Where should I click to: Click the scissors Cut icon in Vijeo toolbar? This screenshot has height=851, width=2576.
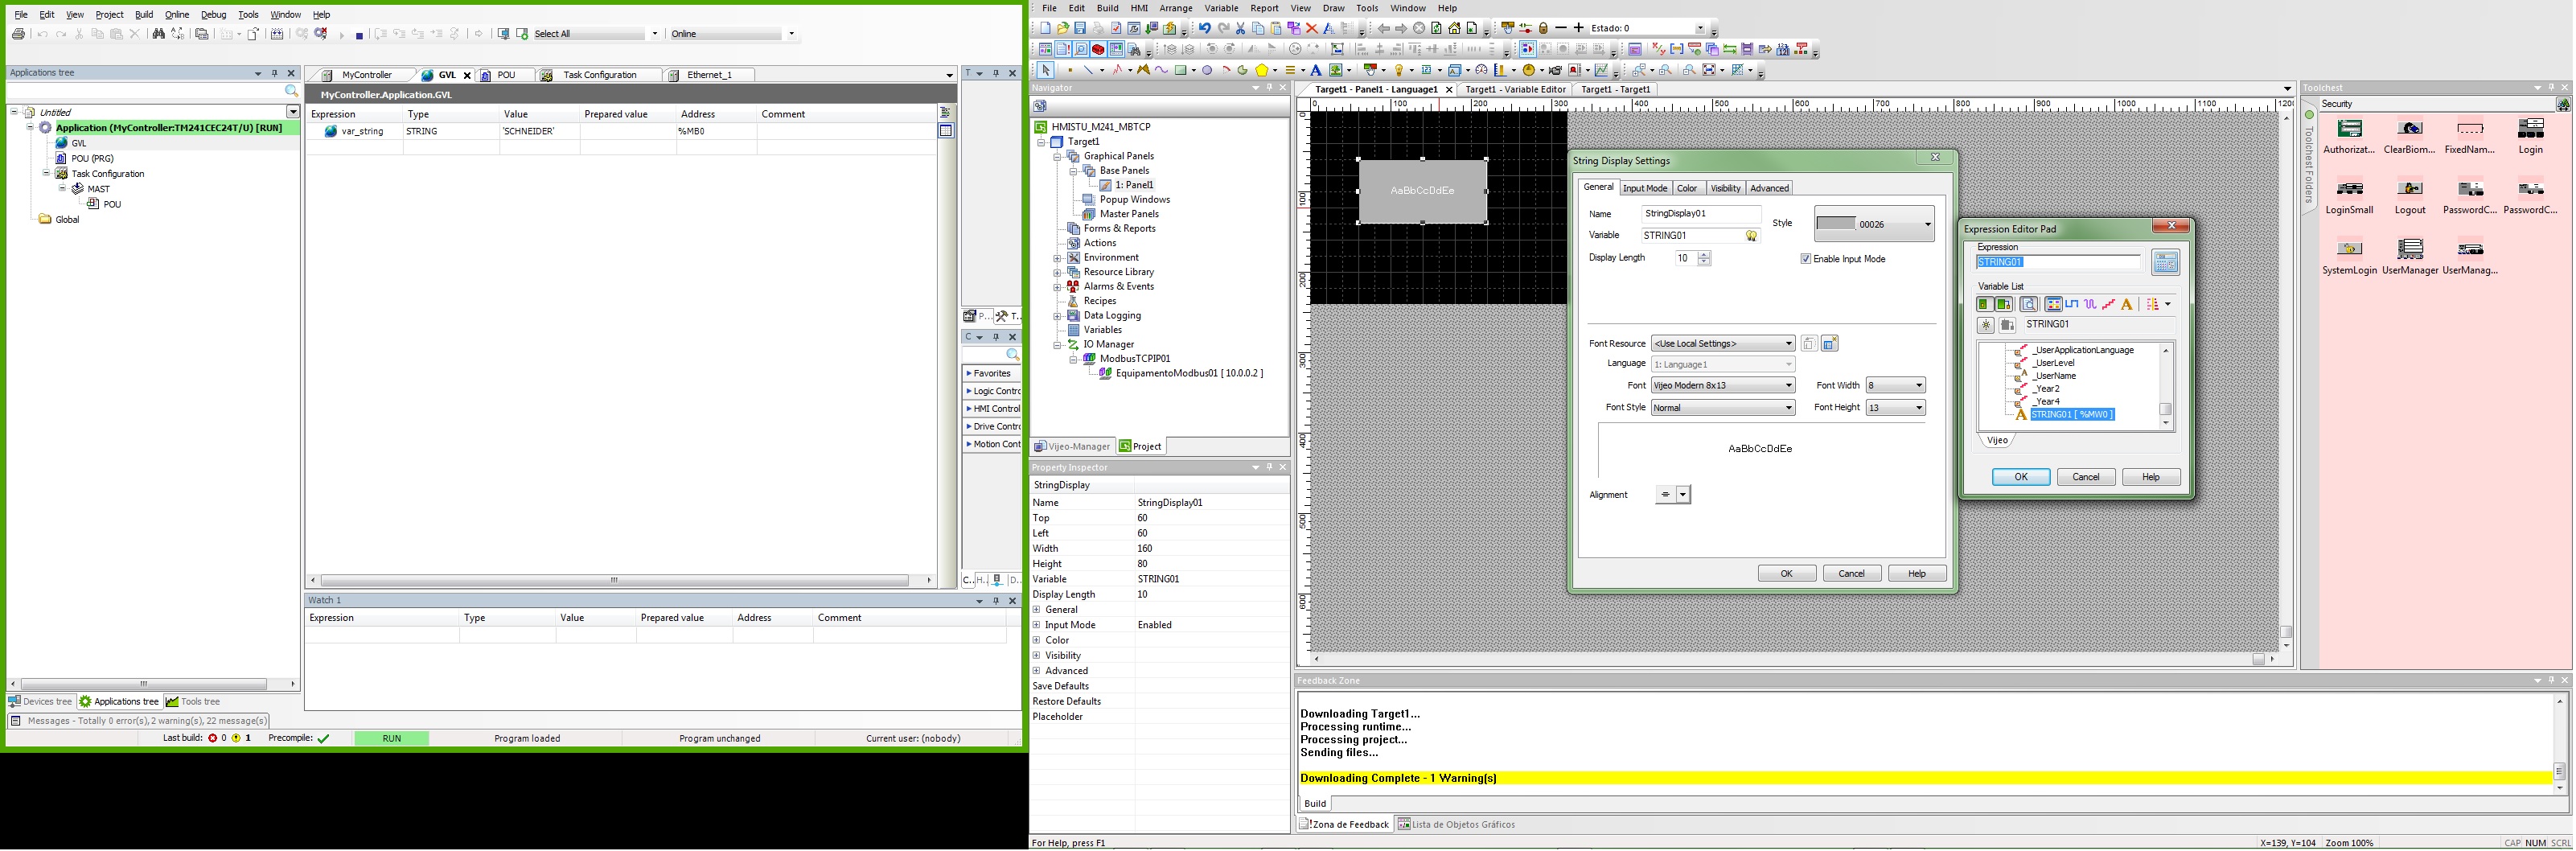point(1241,28)
